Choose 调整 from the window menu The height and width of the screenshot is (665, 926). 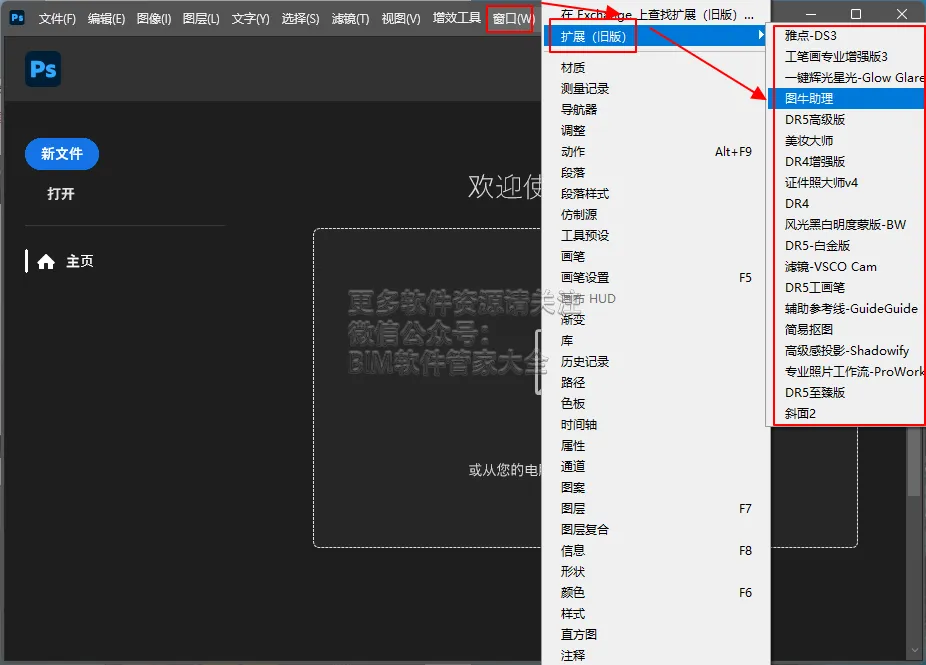coord(656,131)
